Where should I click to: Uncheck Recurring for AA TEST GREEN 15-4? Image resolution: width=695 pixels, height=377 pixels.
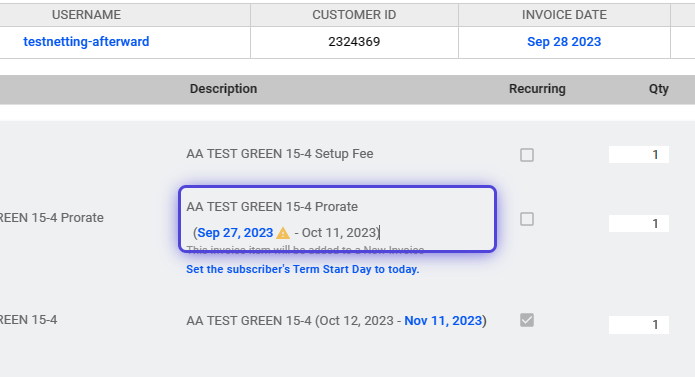527,320
